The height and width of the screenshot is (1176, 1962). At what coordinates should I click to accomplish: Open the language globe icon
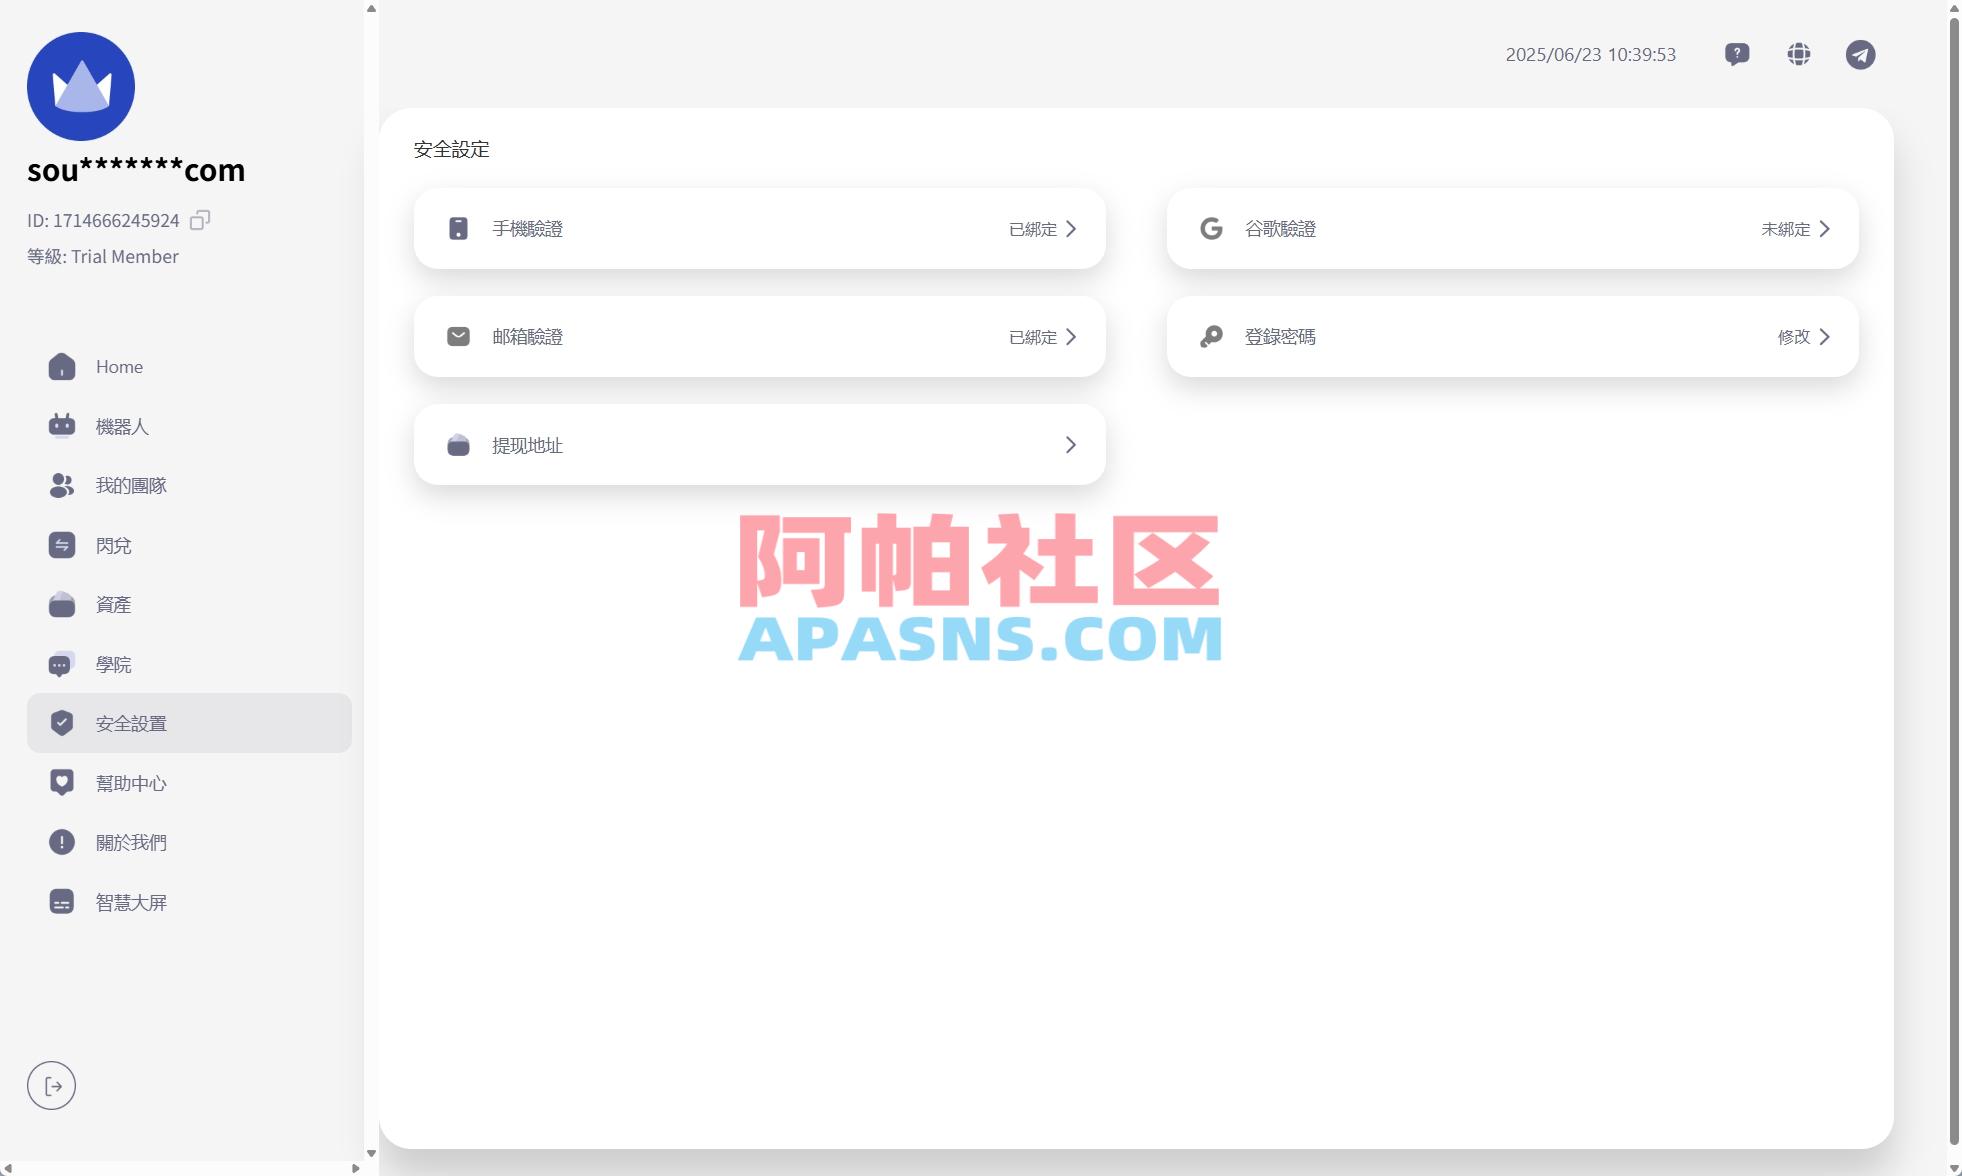(1798, 54)
